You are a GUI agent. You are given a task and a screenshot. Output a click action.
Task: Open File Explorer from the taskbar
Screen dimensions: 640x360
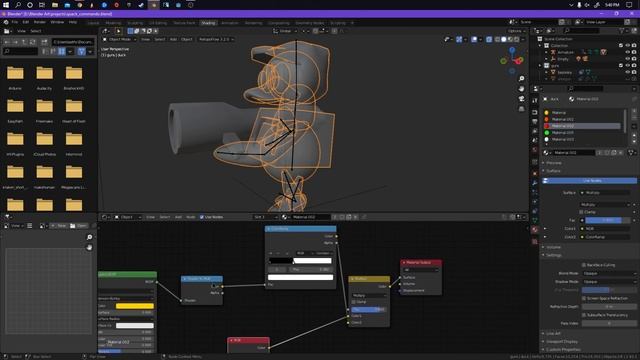pos(55,5)
